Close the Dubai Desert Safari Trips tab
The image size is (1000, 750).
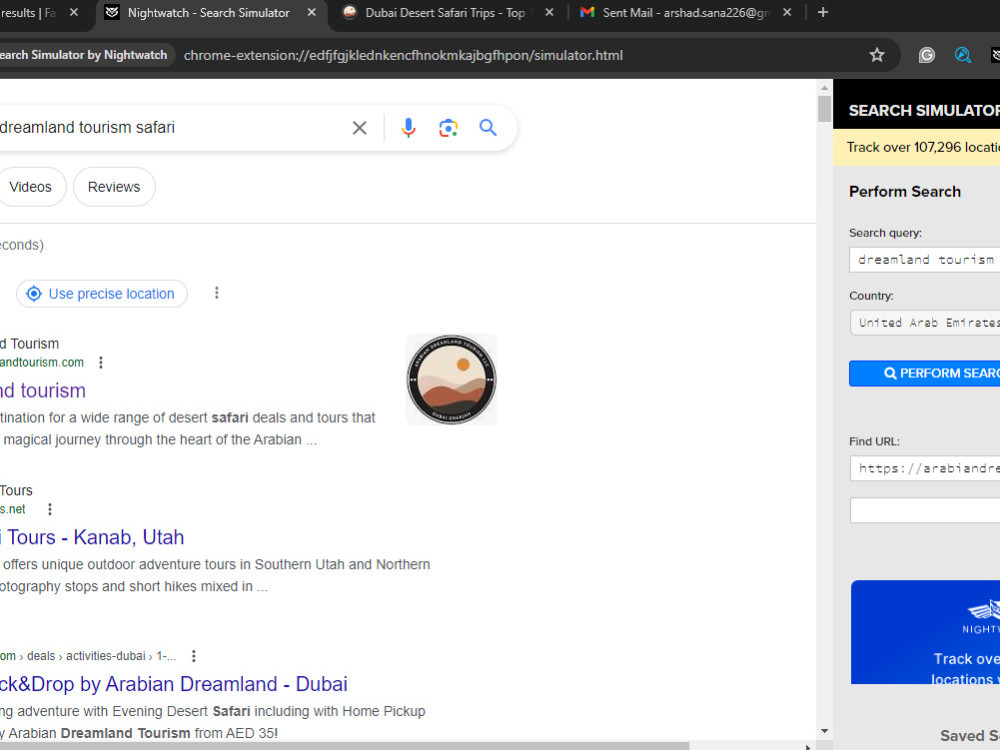[550, 12]
